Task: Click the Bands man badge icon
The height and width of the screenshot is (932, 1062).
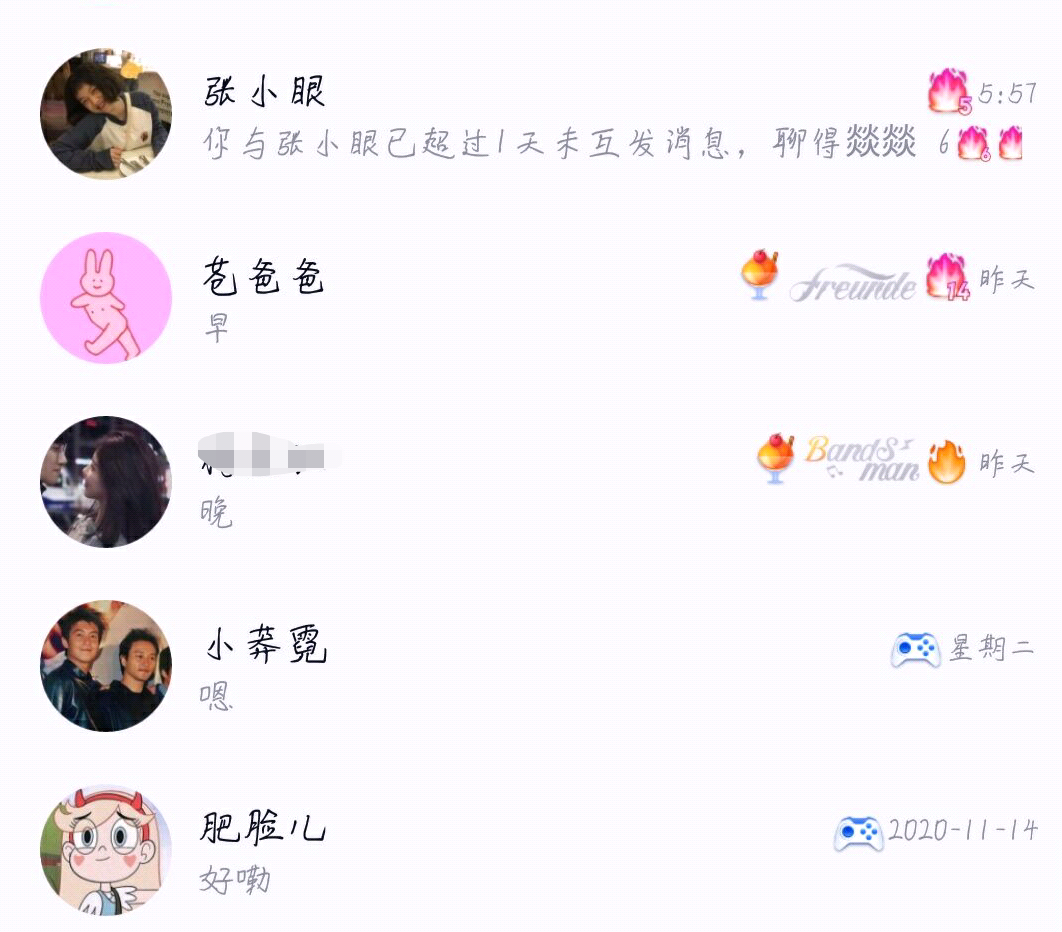Action: coord(862,459)
